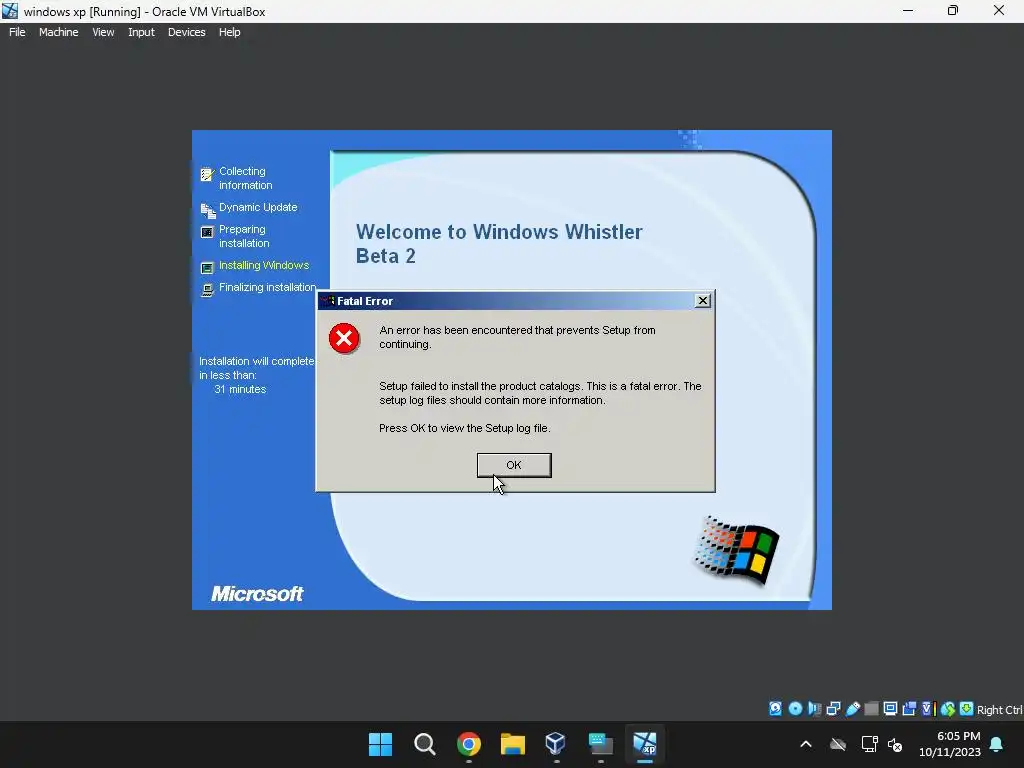Click the USB devices status icon
The width and height of the screenshot is (1024, 768).
[x=853, y=709]
